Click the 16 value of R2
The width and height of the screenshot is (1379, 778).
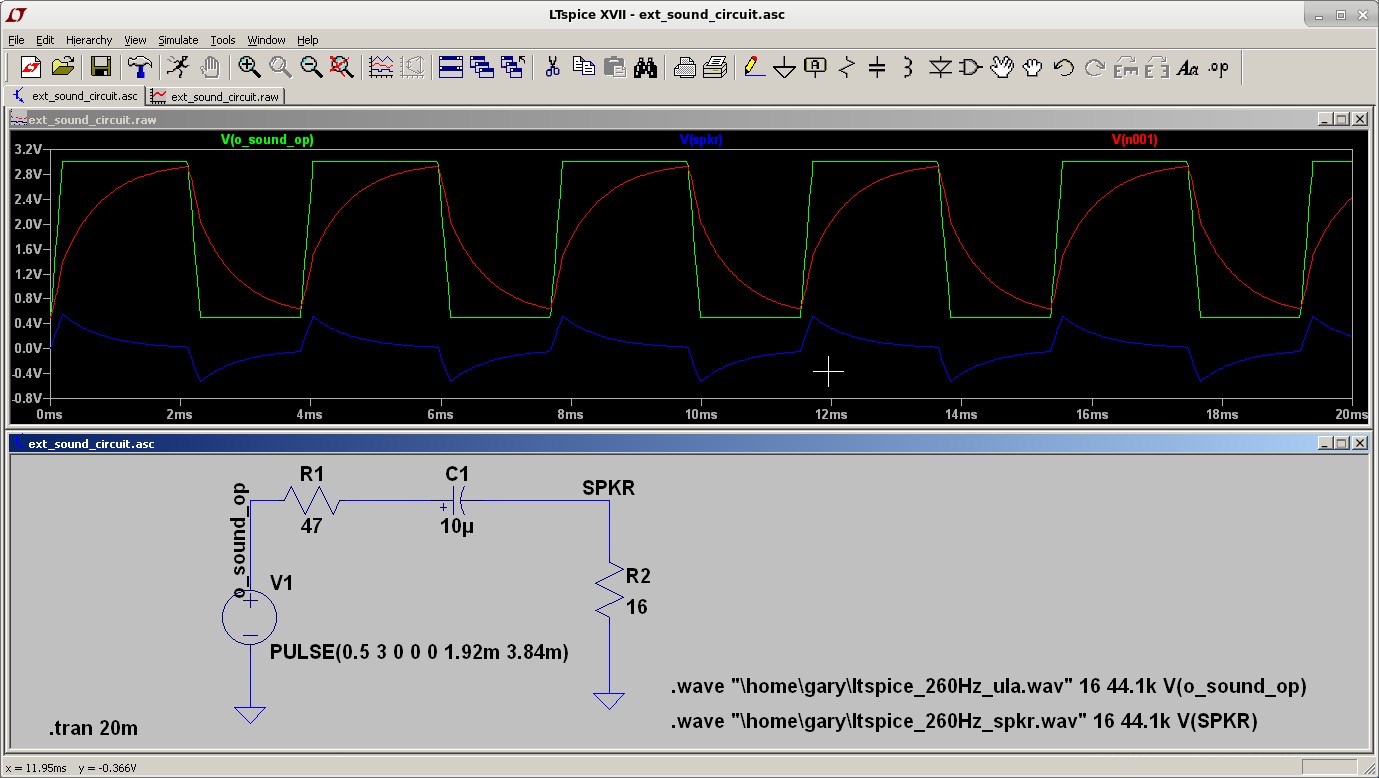click(637, 607)
